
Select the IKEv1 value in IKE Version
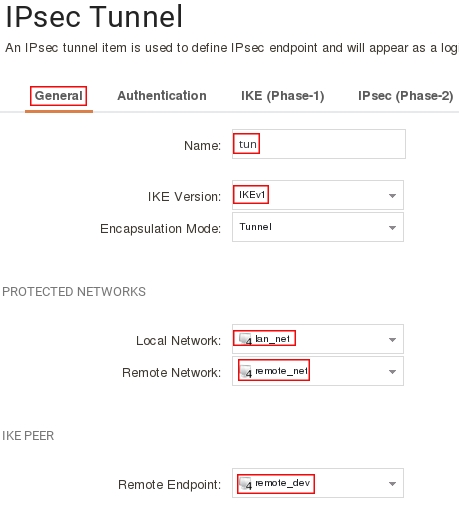(x=252, y=195)
